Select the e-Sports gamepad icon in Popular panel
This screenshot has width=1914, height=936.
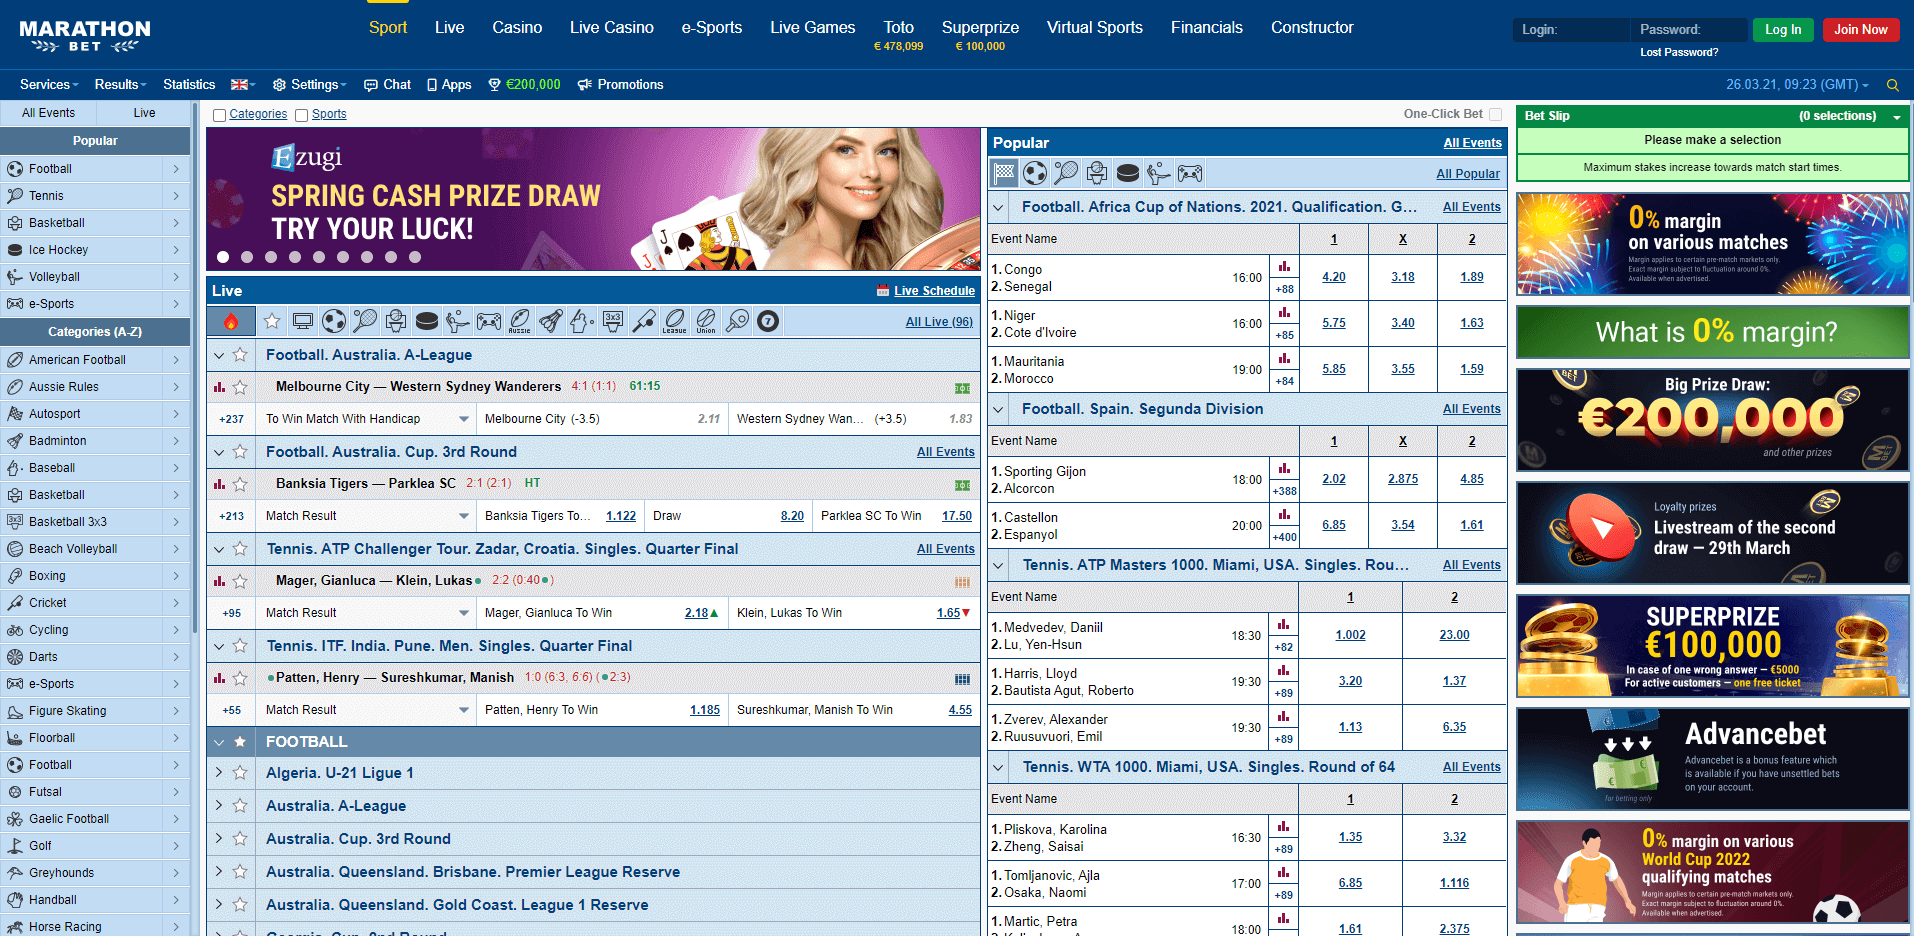[1190, 173]
